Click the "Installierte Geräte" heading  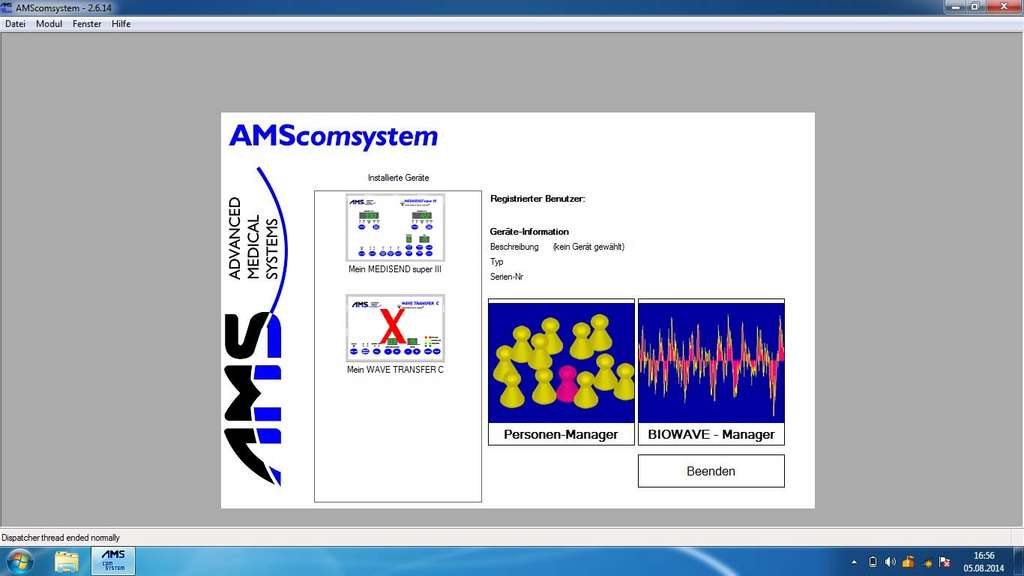tap(398, 178)
